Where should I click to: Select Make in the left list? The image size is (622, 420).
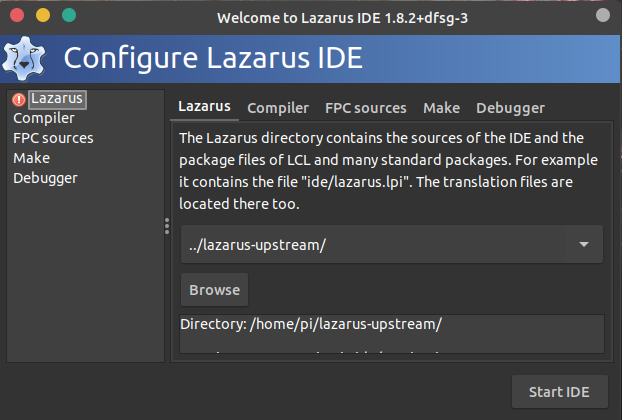[x=31, y=158]
